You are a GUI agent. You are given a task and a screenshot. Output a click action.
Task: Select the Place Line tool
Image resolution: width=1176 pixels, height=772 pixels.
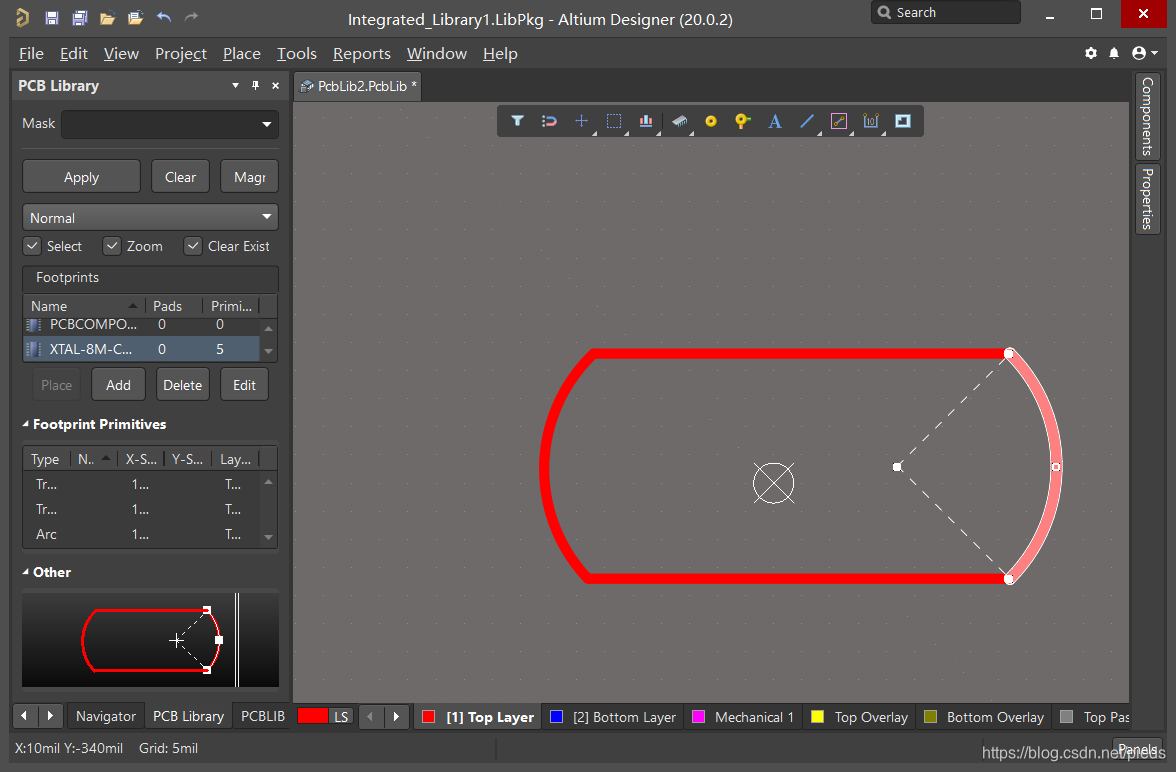tap(807, 121)
